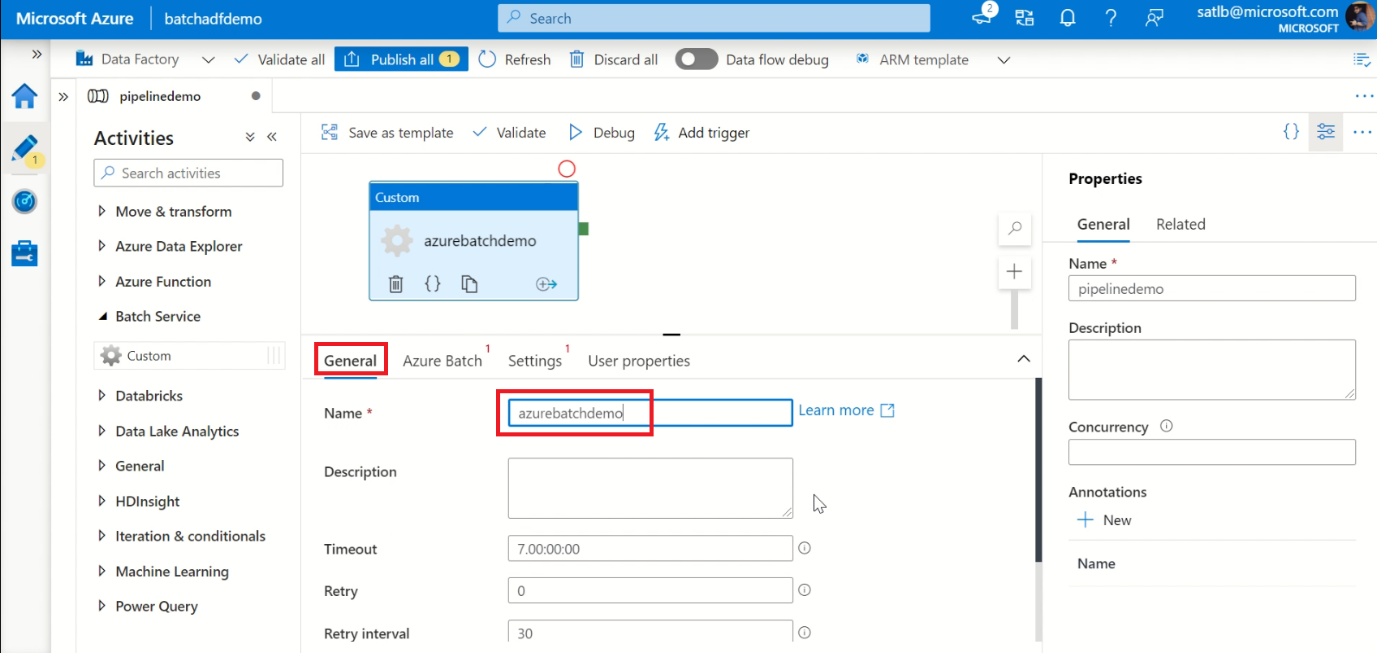Clone the Custom activity with copy icon
Screen dimensions: 1377x653
click(x=469, y=284)
